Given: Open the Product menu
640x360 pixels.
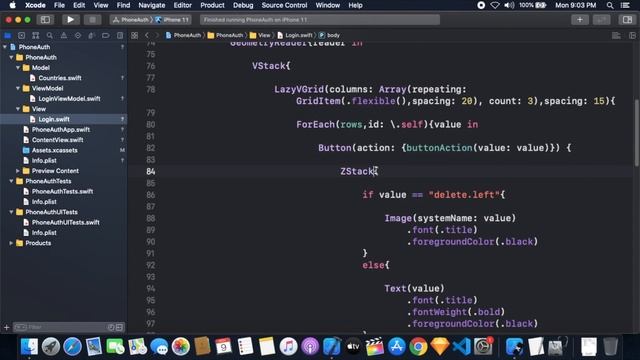Looking at the screenshot, I should 212,5.
